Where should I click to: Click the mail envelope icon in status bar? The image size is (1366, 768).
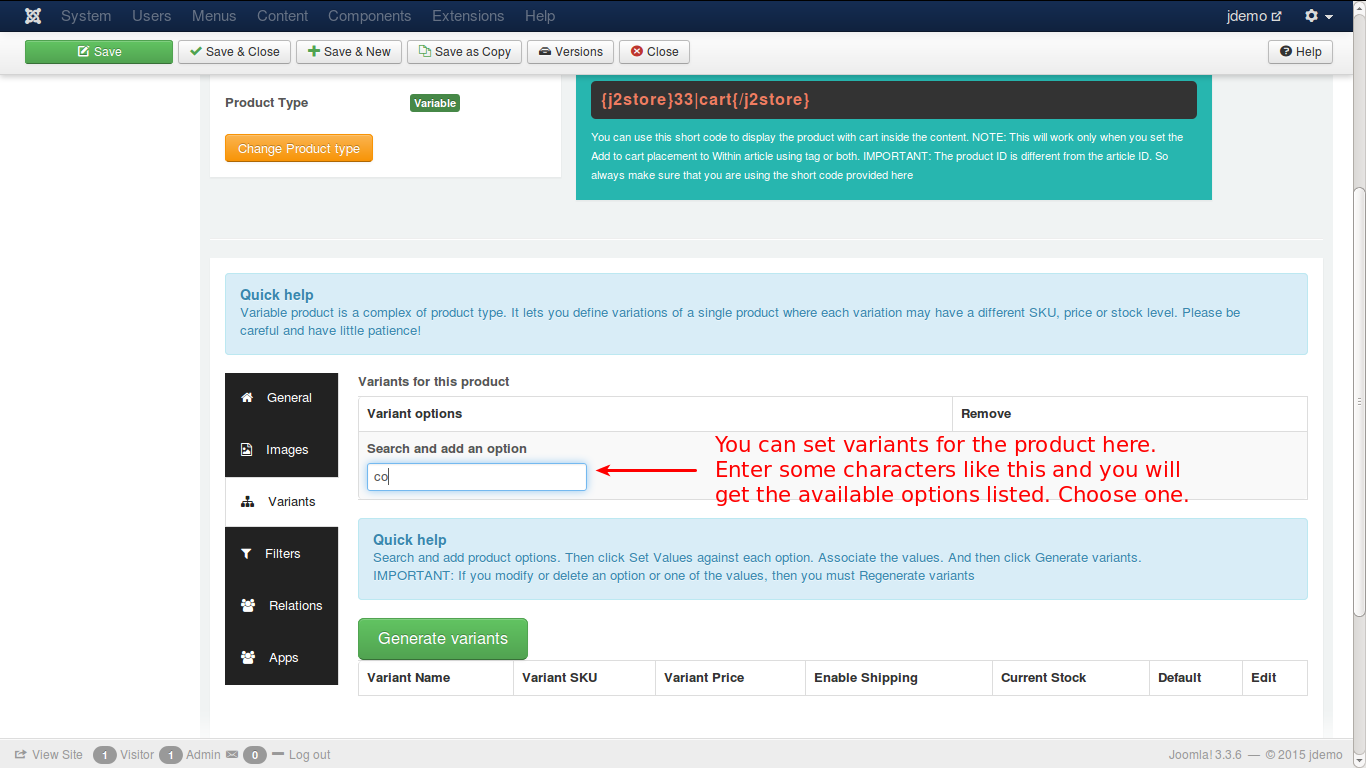(x=232, y=755)
